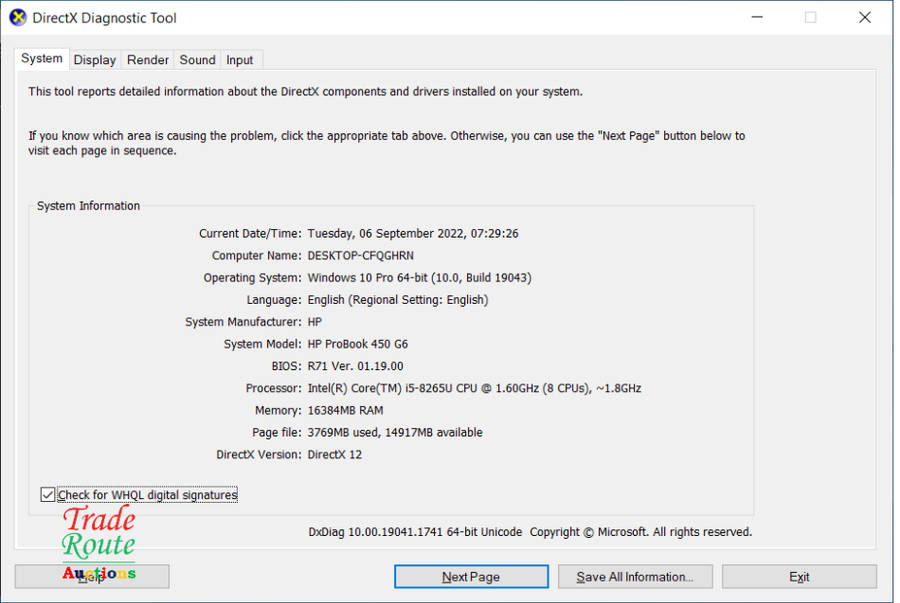Click the System tab
The image size is (900, 603).
click(42, 59)
